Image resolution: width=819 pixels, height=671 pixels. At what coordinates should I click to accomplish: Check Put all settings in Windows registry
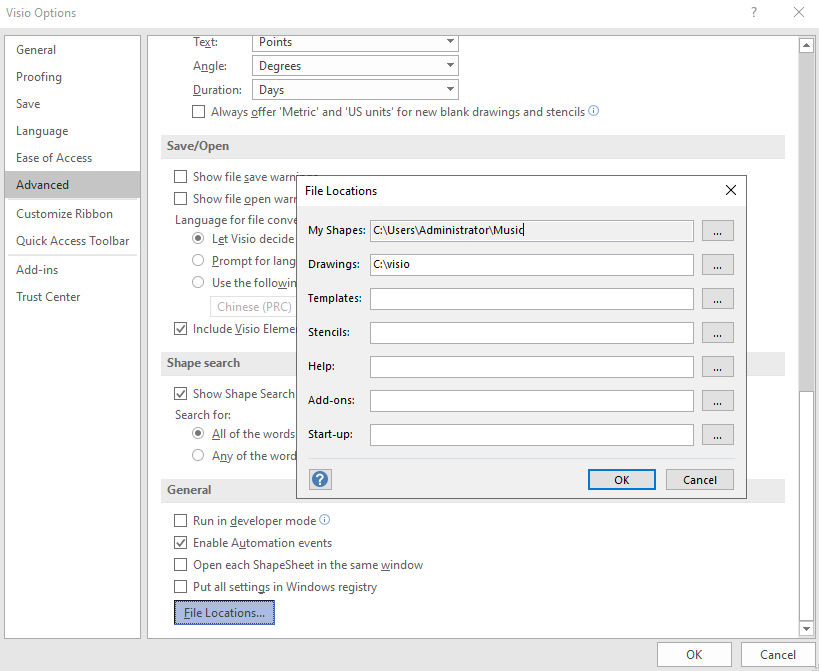pos(180,586)
